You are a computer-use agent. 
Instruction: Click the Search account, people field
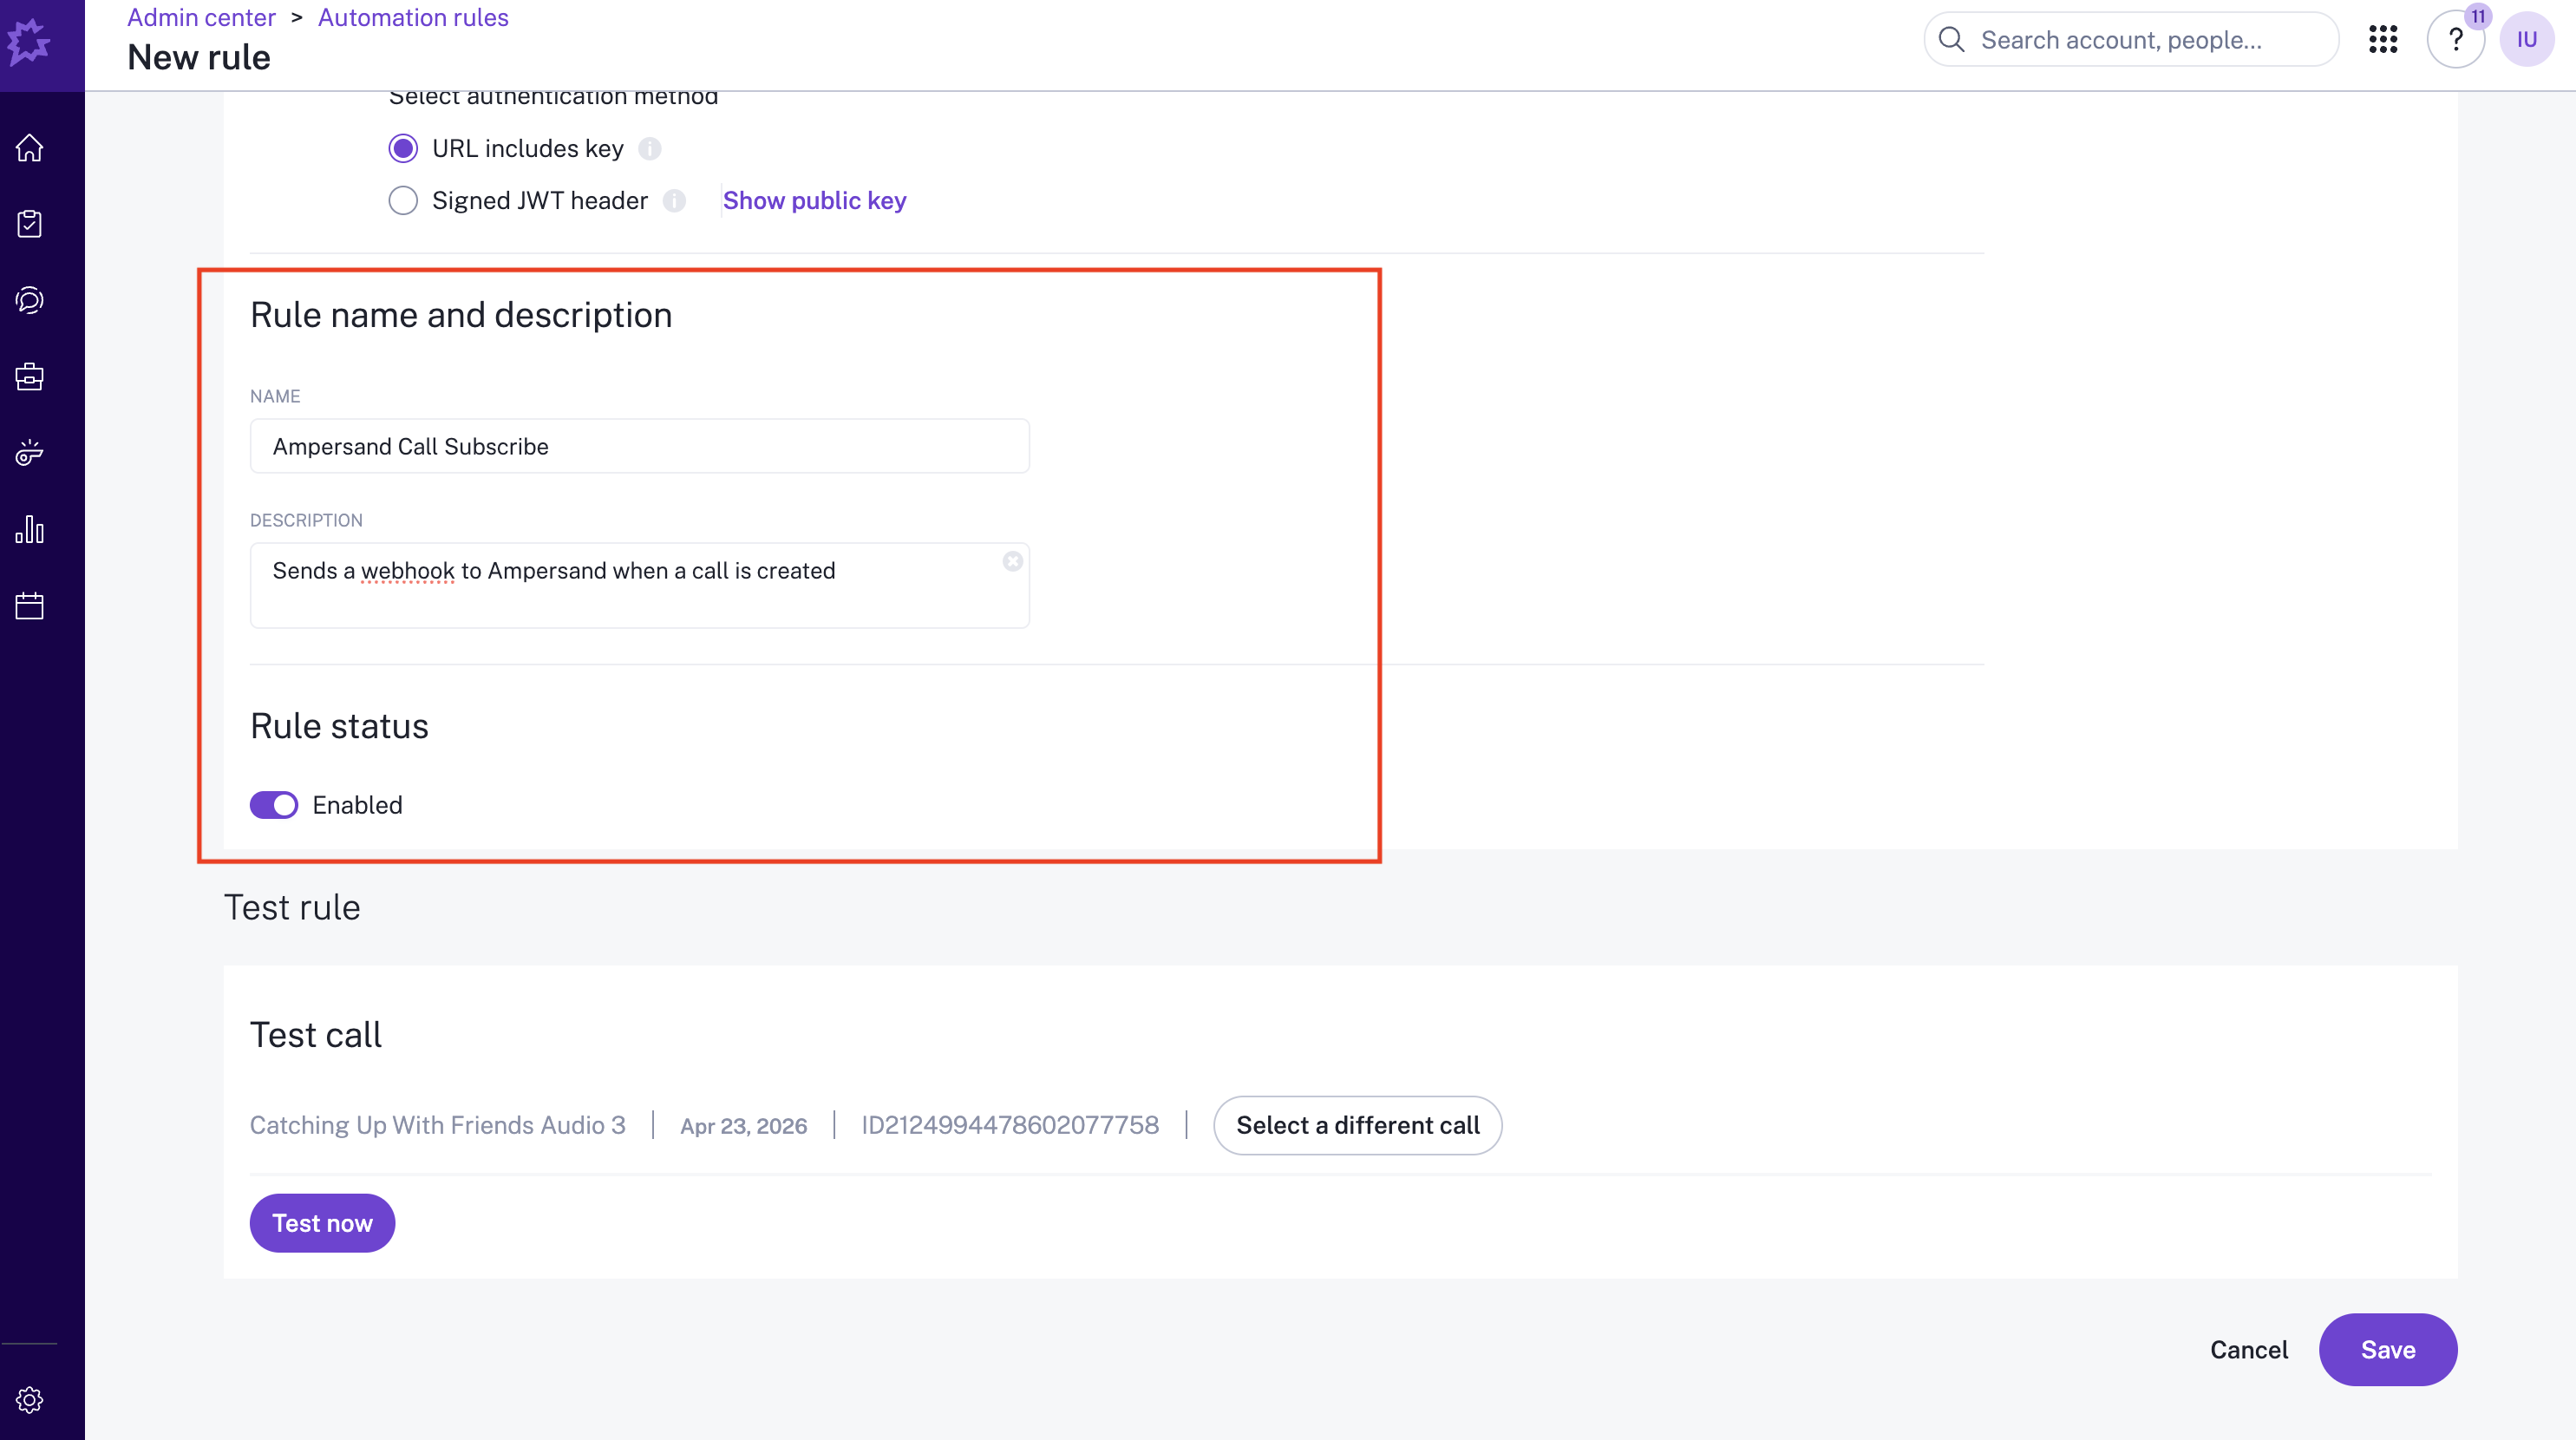click(2131, 39)
